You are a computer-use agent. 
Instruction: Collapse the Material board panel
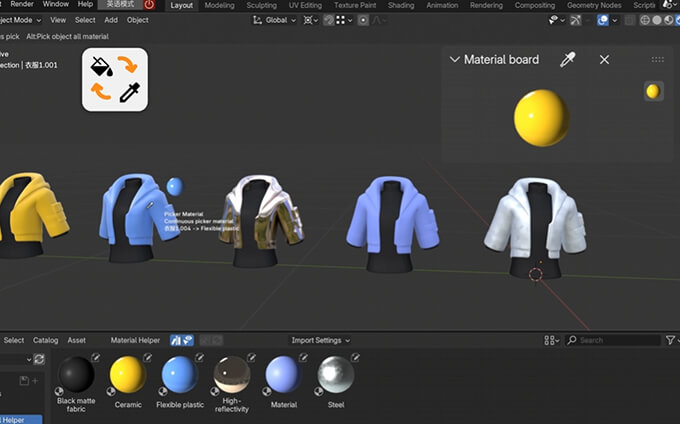tap(455, 60)
